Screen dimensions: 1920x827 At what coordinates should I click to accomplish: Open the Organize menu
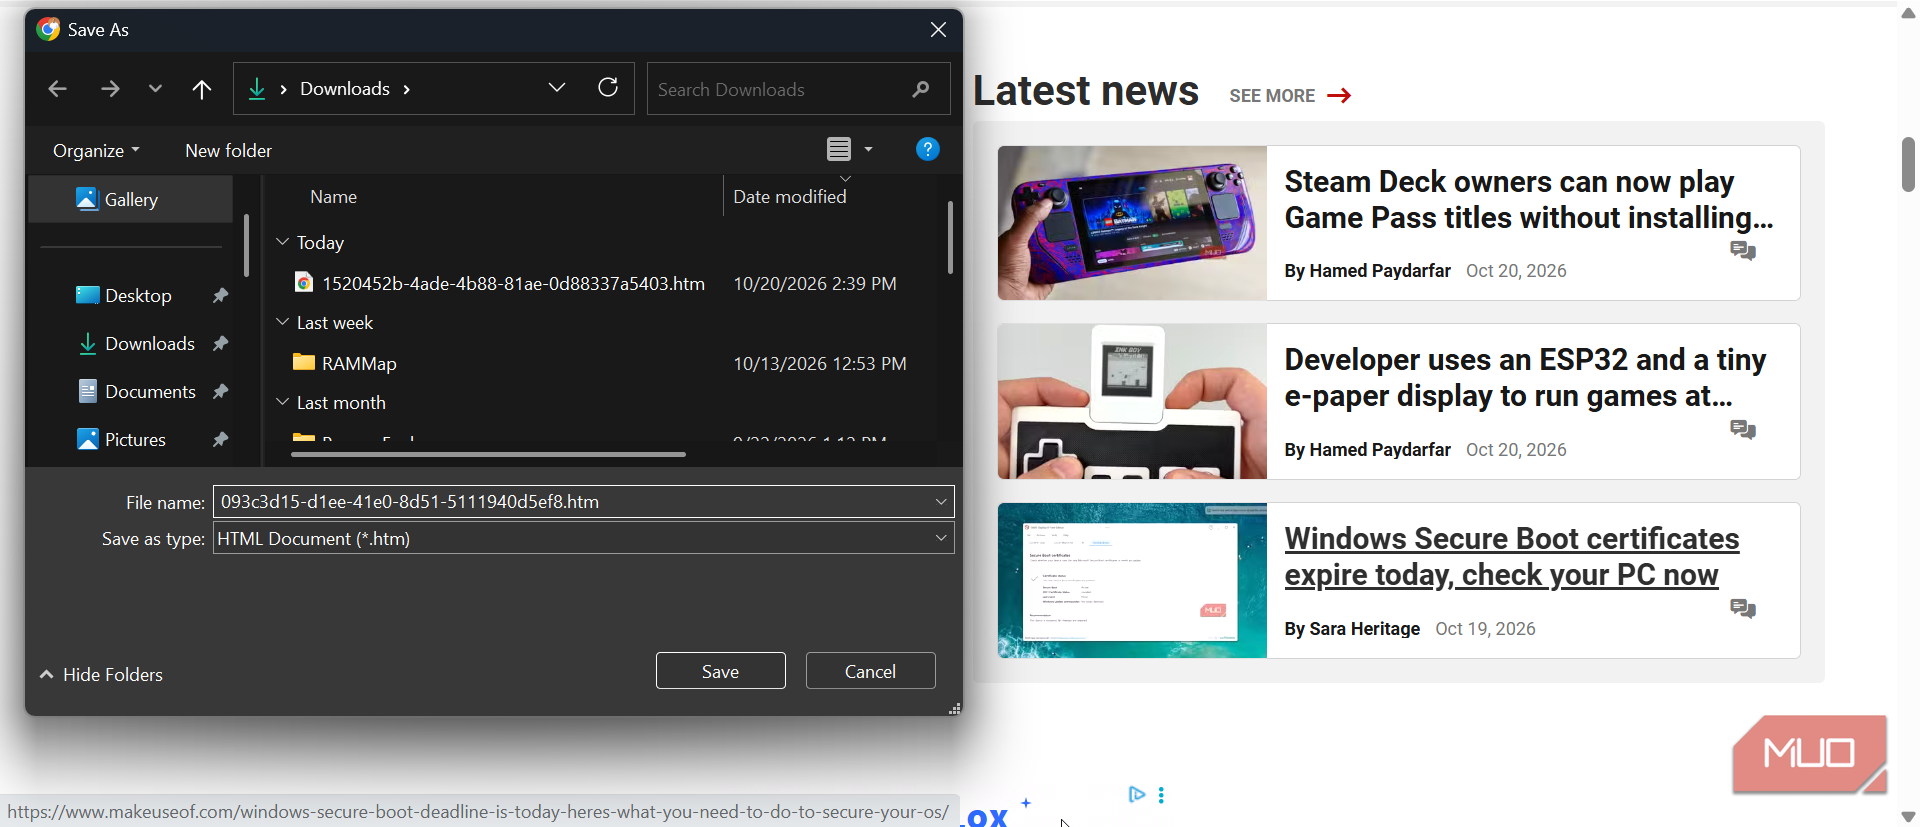pos(96,150)
